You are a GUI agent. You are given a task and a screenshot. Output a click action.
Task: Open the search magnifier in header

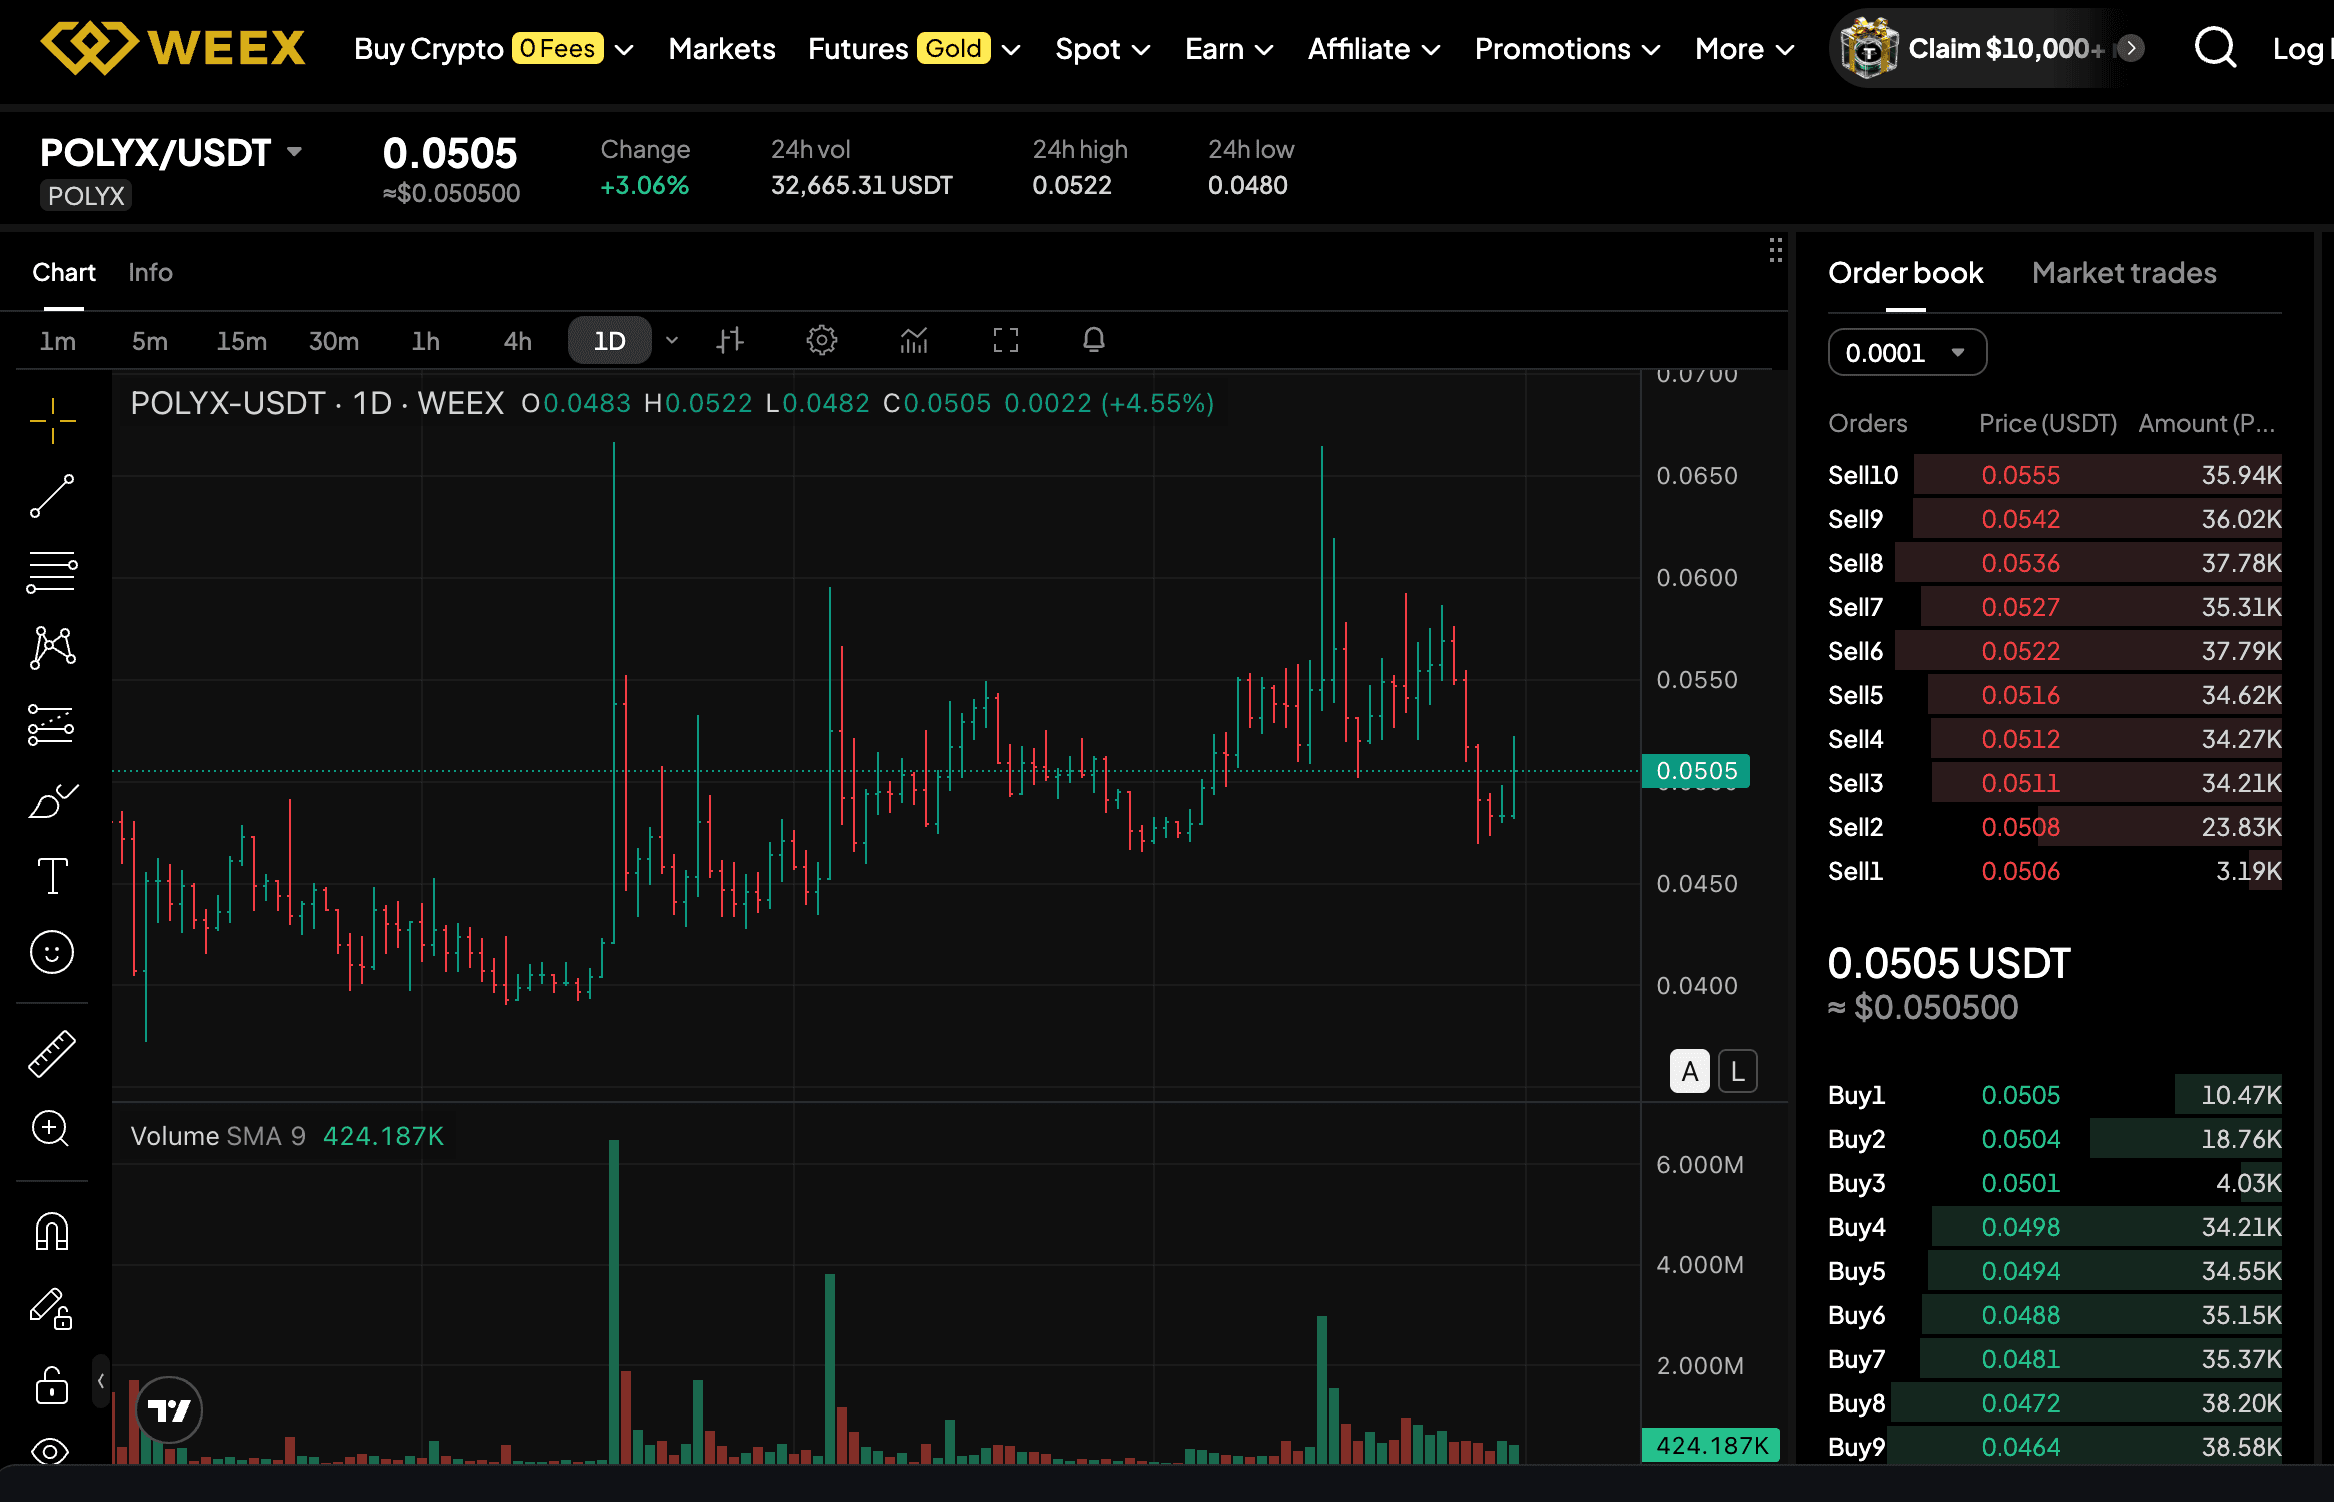coord(2216,47)
